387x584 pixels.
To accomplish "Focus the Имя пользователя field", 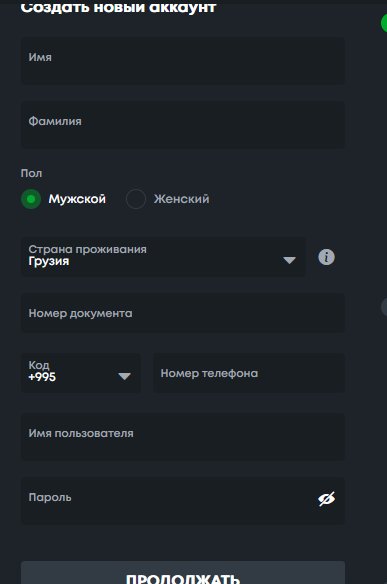I will click(x=183, y=437).
